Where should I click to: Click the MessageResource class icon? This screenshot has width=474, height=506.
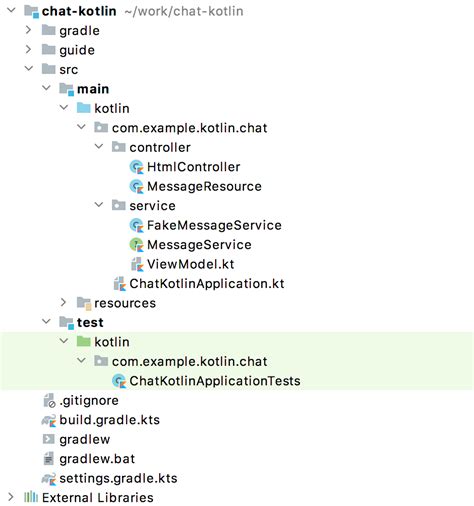(136, 186)
